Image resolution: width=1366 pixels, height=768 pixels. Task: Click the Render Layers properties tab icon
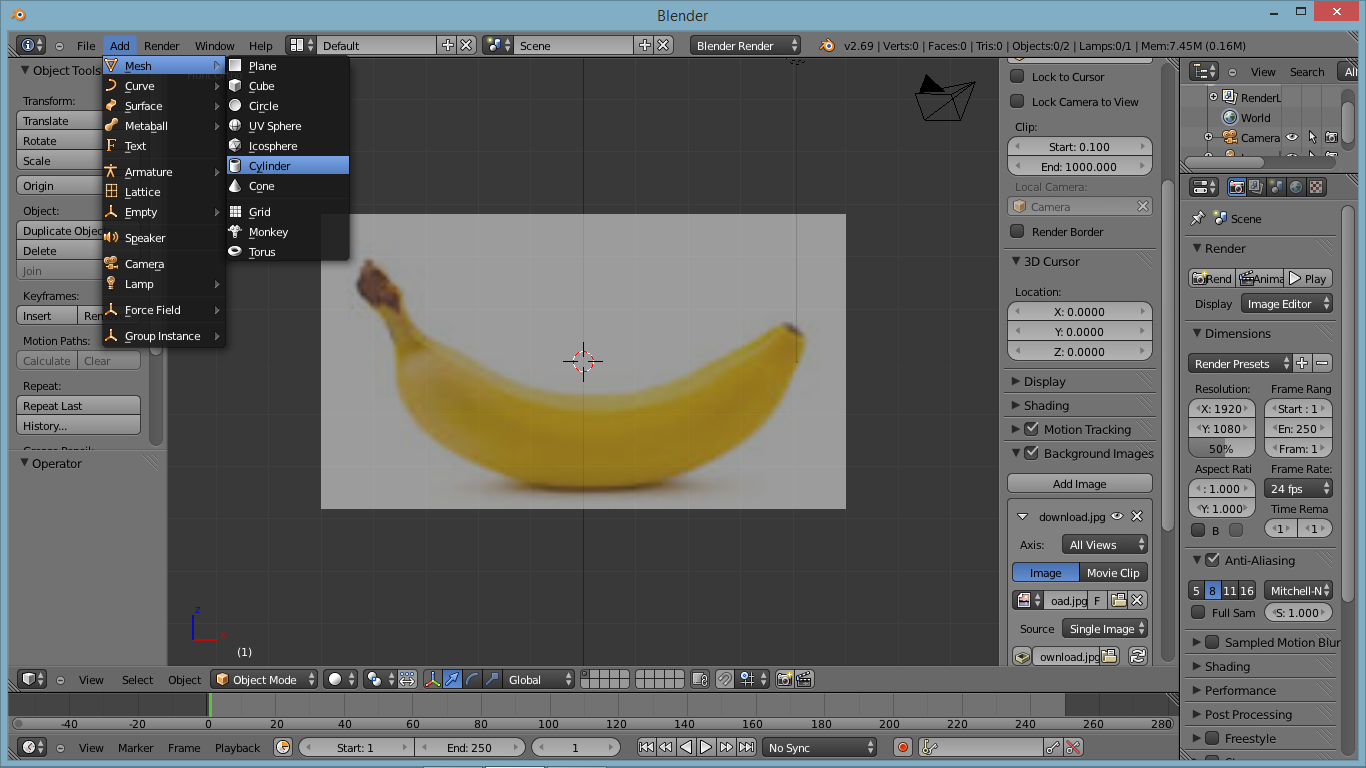[x=1256, y=187]
